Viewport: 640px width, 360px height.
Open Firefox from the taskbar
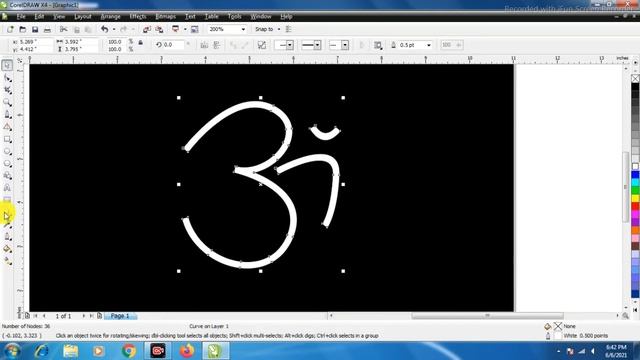point(187,351)
